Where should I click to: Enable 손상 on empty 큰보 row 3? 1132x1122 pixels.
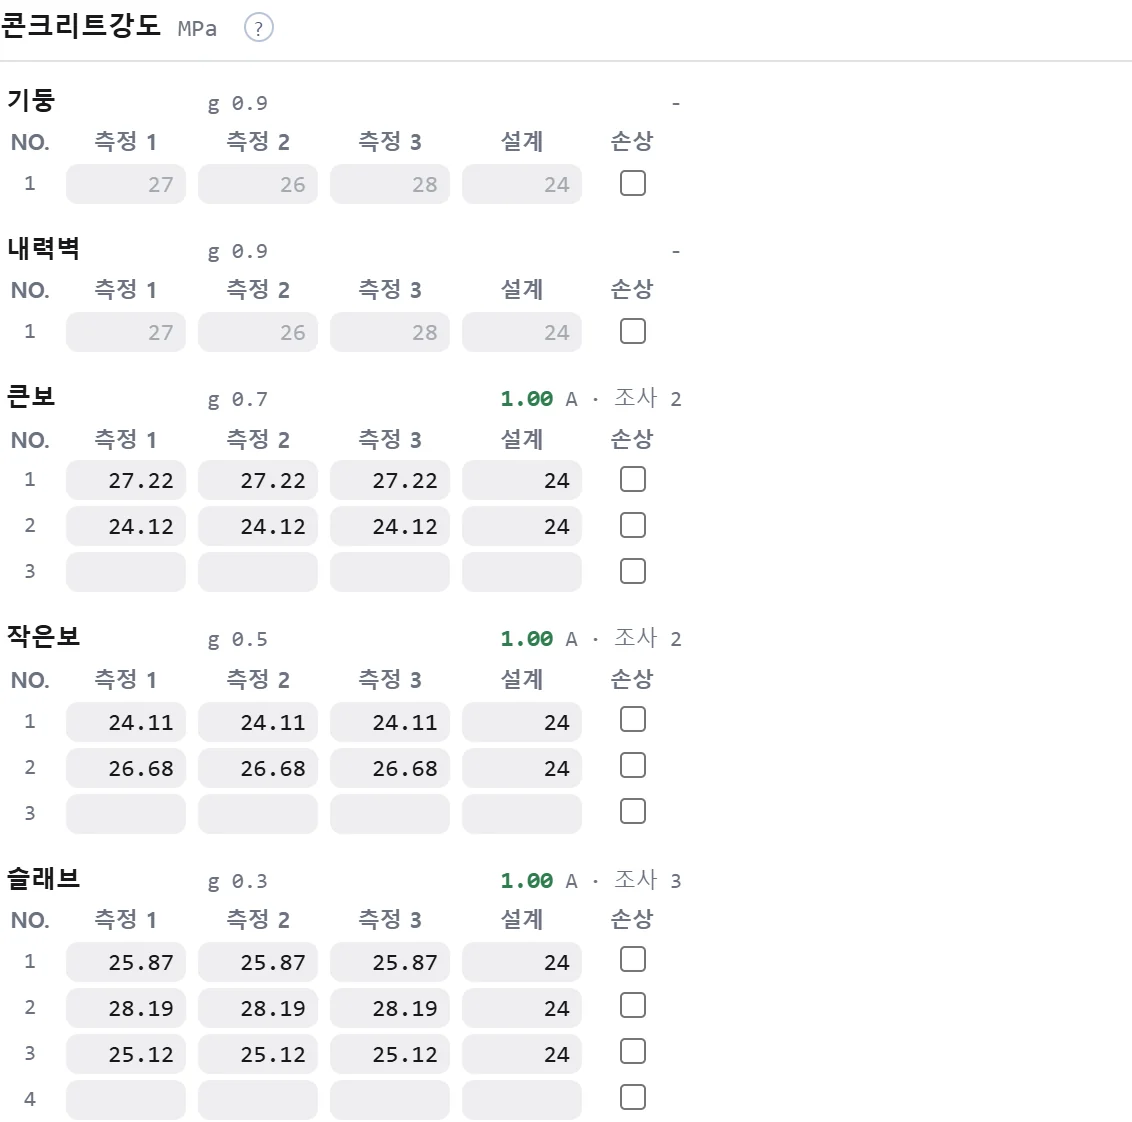tap(633, 571)
